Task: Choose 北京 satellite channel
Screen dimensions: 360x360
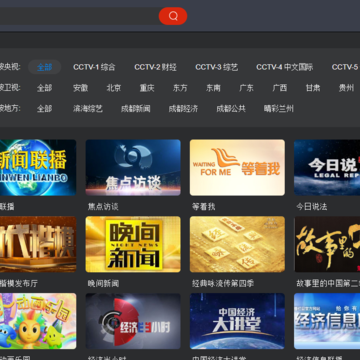Action: 114,88
